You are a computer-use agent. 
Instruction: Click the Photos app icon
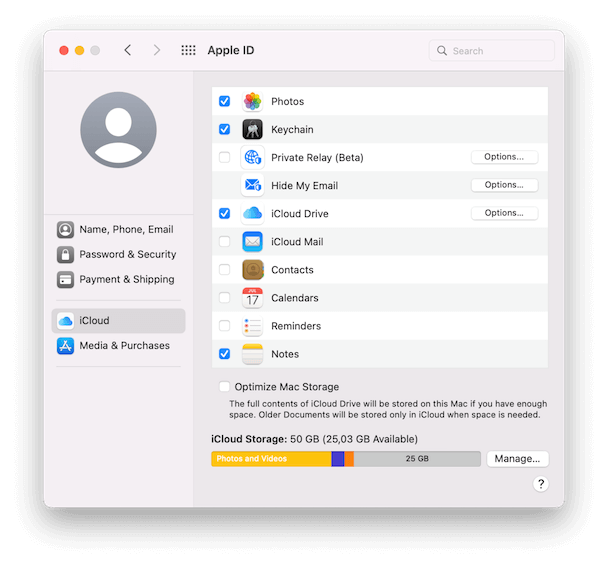click(252, 102)
